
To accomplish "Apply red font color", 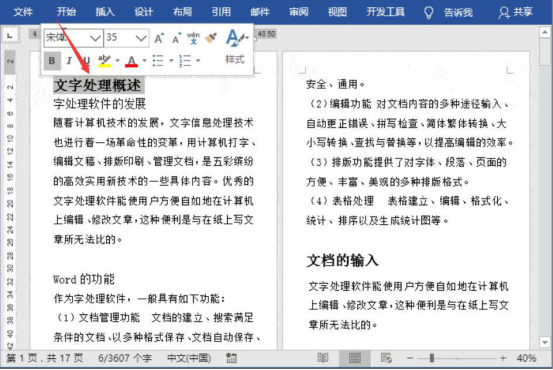I will tap(131, 61).
